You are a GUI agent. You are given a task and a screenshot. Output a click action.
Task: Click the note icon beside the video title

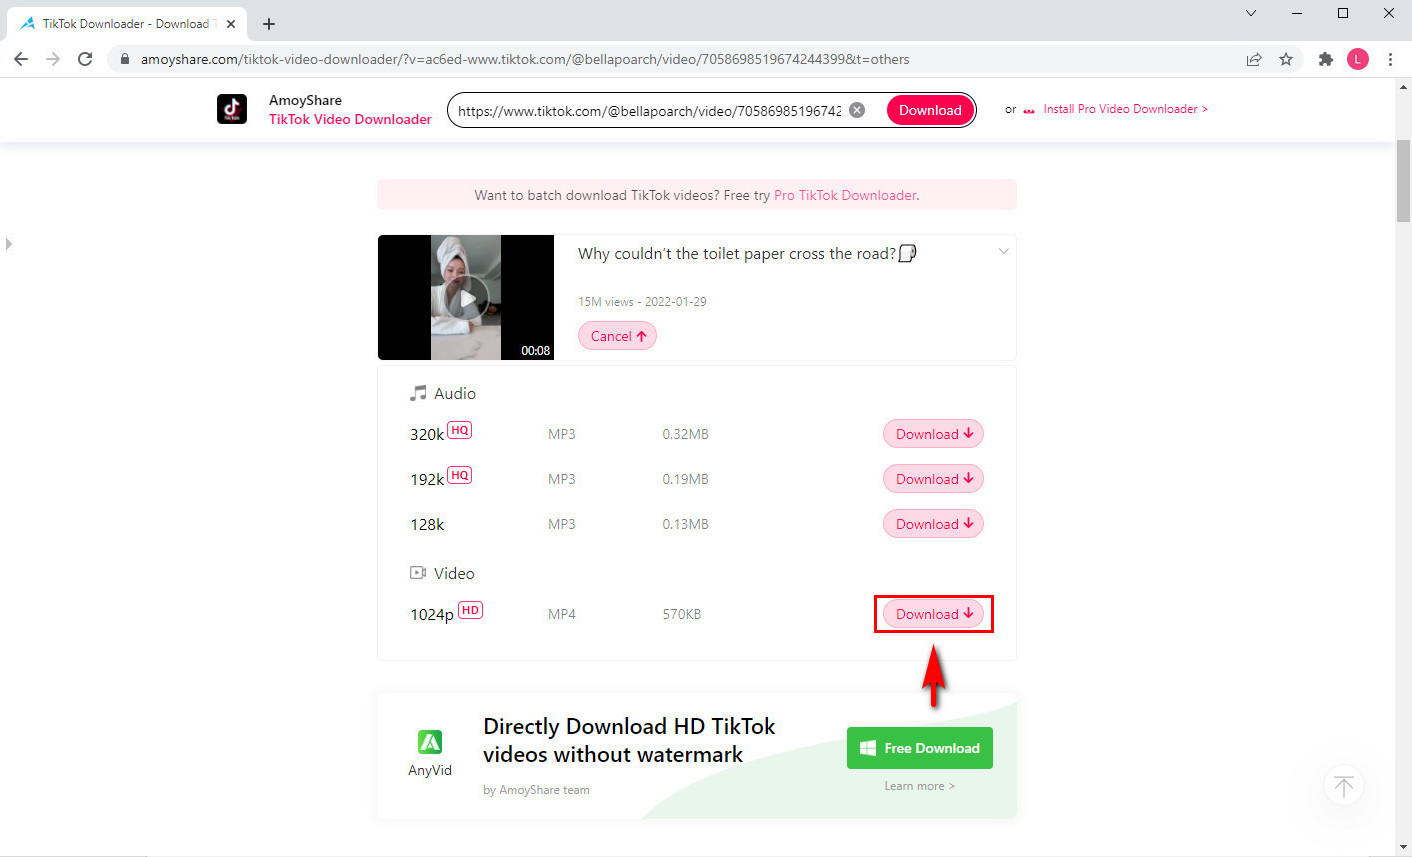(x=907, y=253)
